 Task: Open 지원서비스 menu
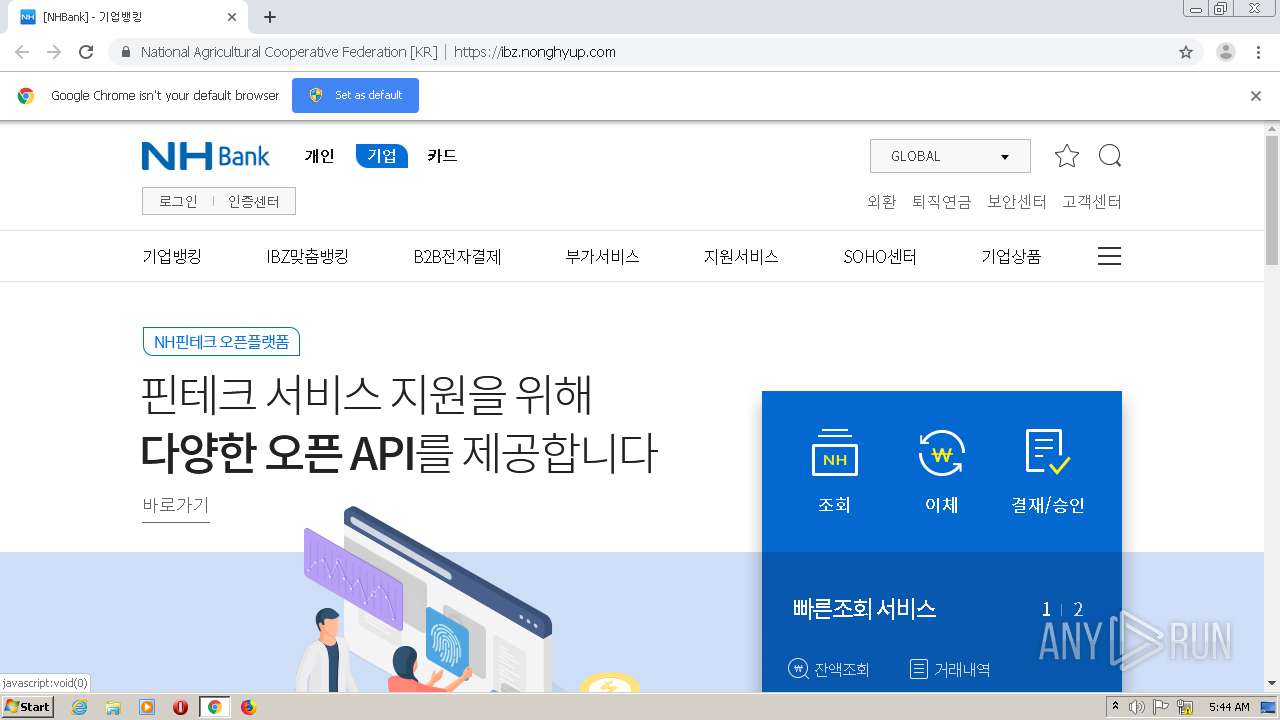[x=741, y=256]
